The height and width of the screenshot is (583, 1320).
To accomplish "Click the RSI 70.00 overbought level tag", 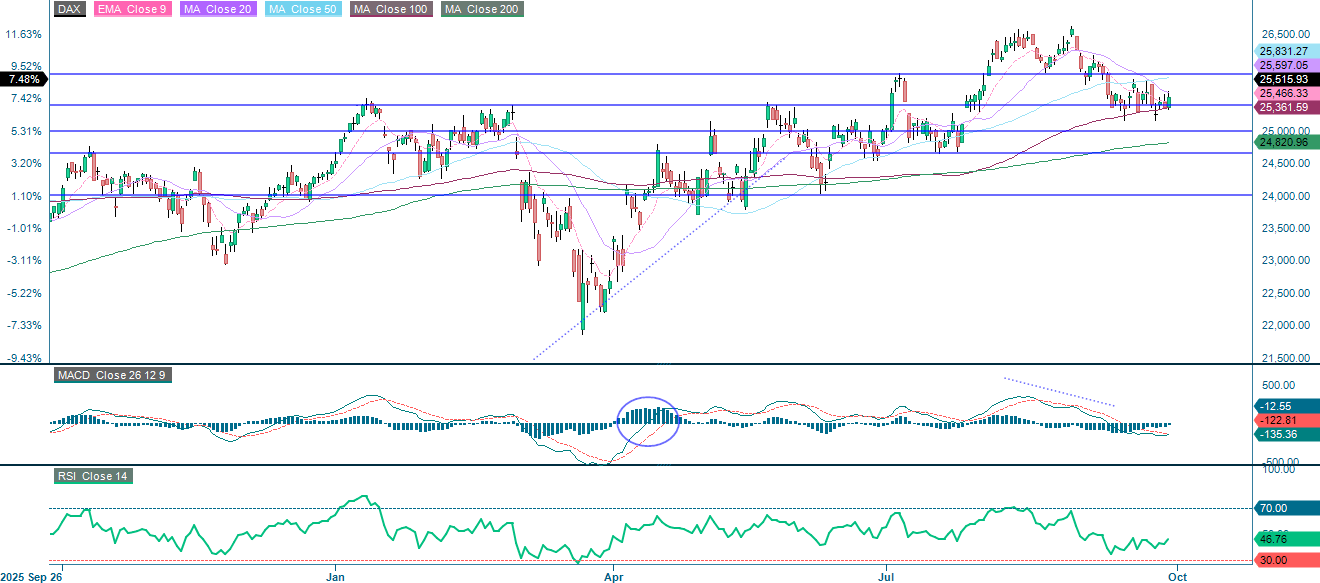I will click(x=1286, y=508).
